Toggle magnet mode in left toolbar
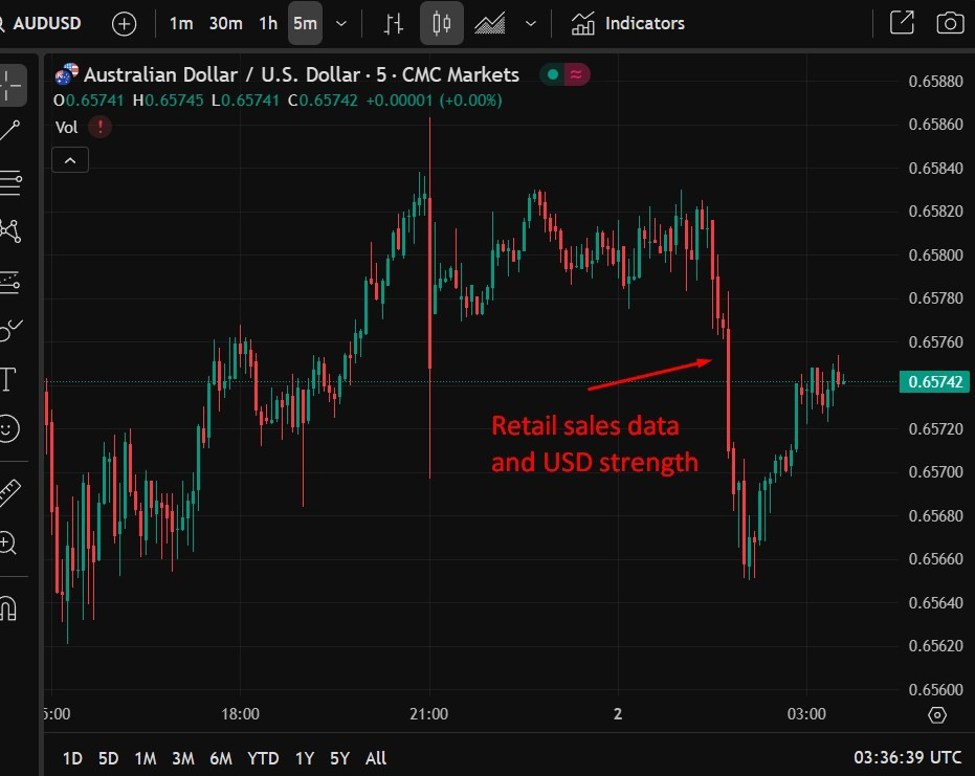 (x=8, y=607)
